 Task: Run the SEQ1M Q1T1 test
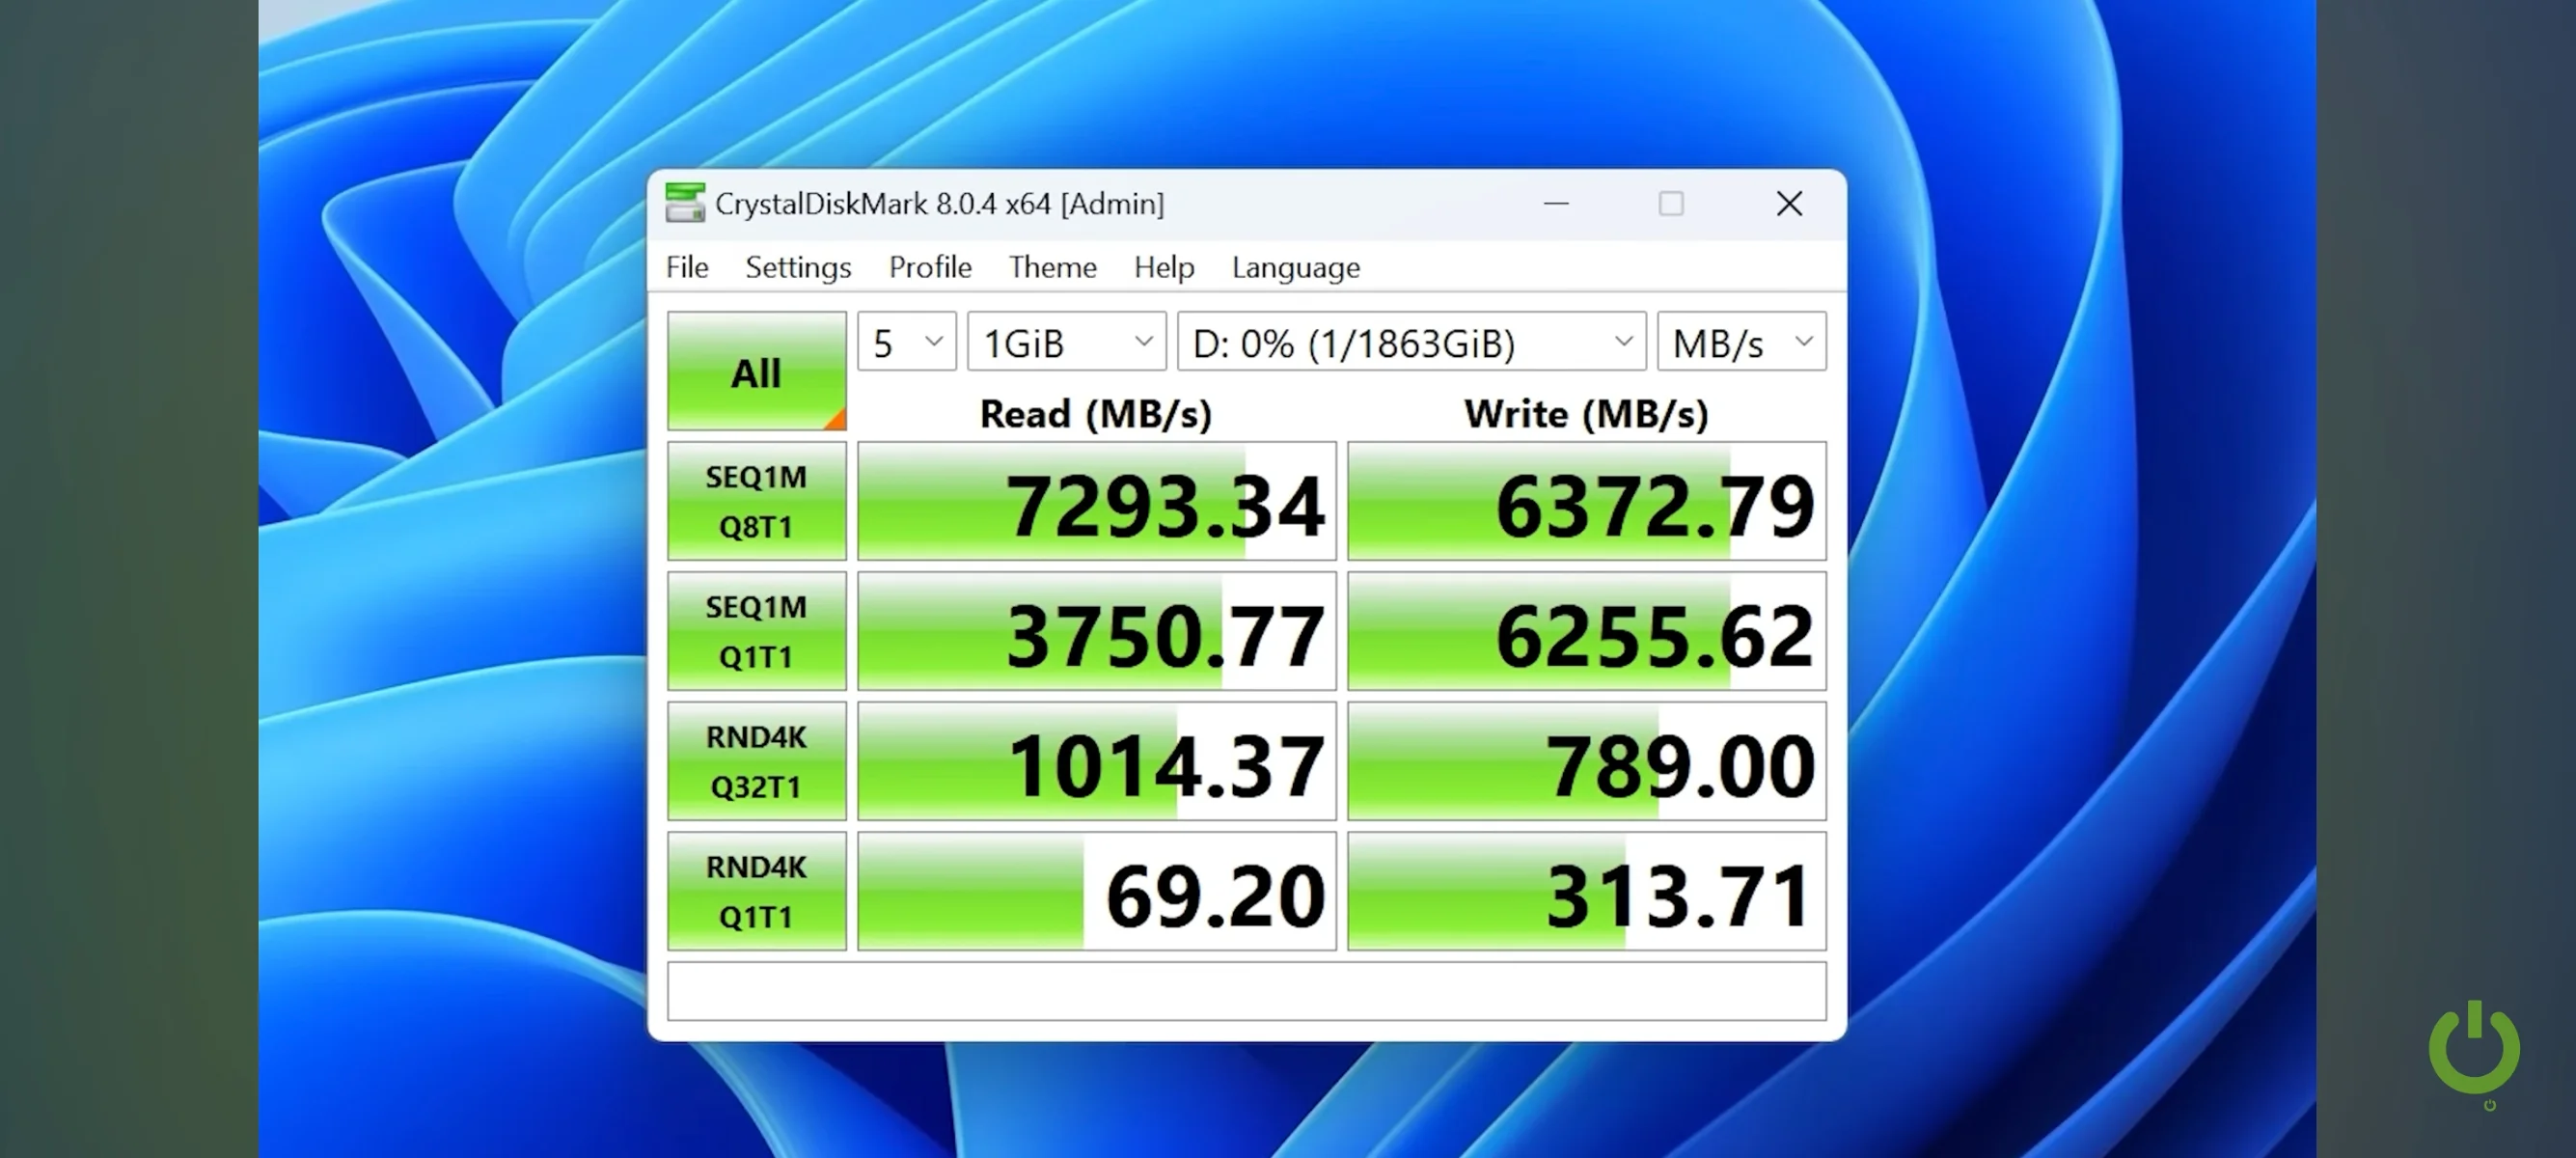tap(756, 631)
